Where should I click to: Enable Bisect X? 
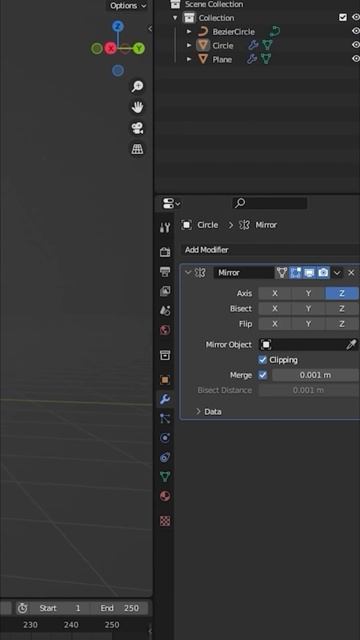click(275, 309)
